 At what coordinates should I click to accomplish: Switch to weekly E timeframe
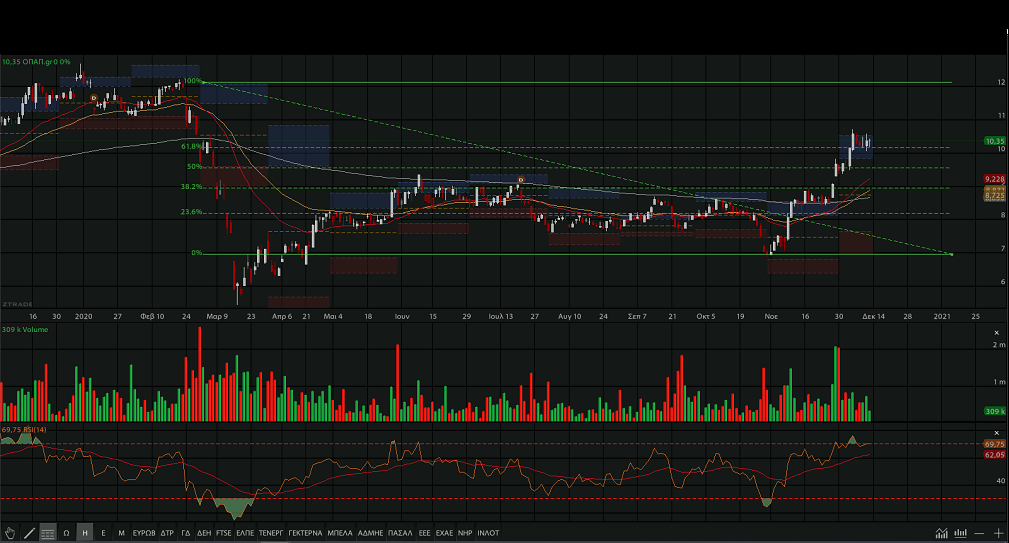click(103, 533)
